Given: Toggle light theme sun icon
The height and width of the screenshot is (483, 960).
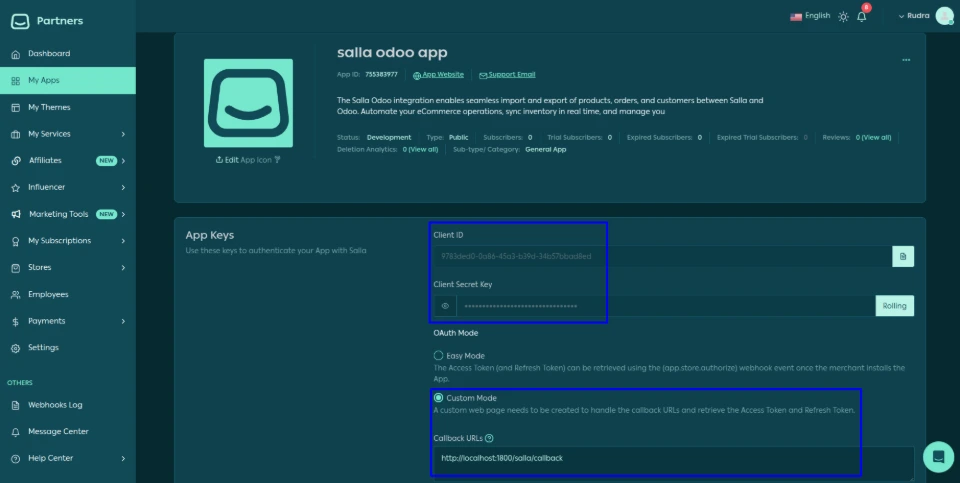Looking at the screenshot, I should coord(843,17).
